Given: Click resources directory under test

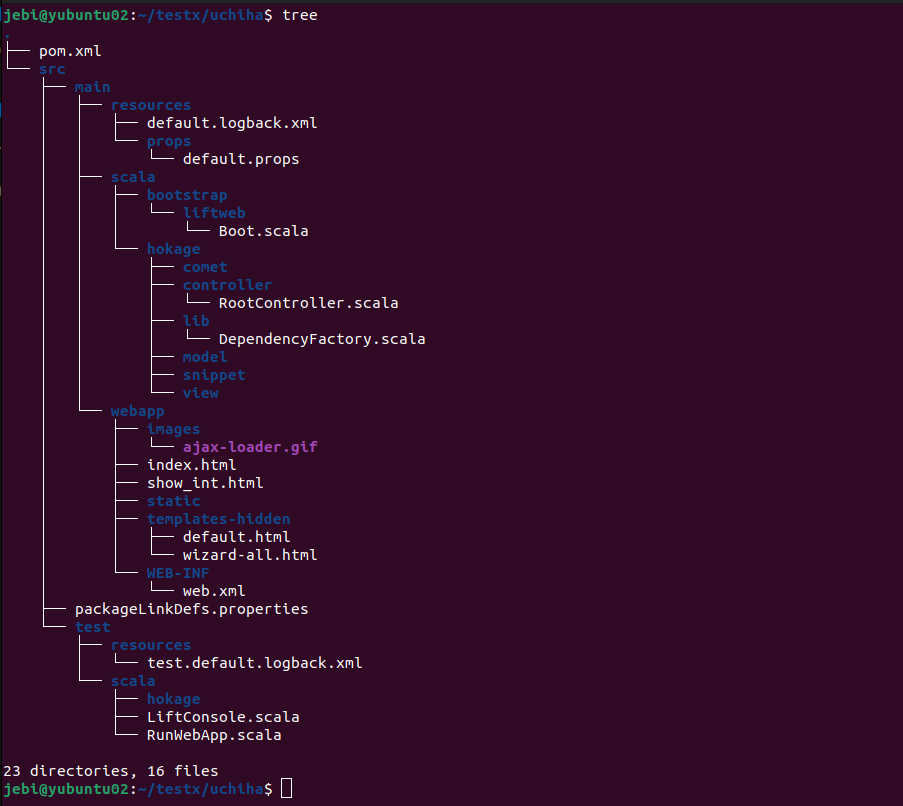Looking at the screenshot, I should (150, 645).
